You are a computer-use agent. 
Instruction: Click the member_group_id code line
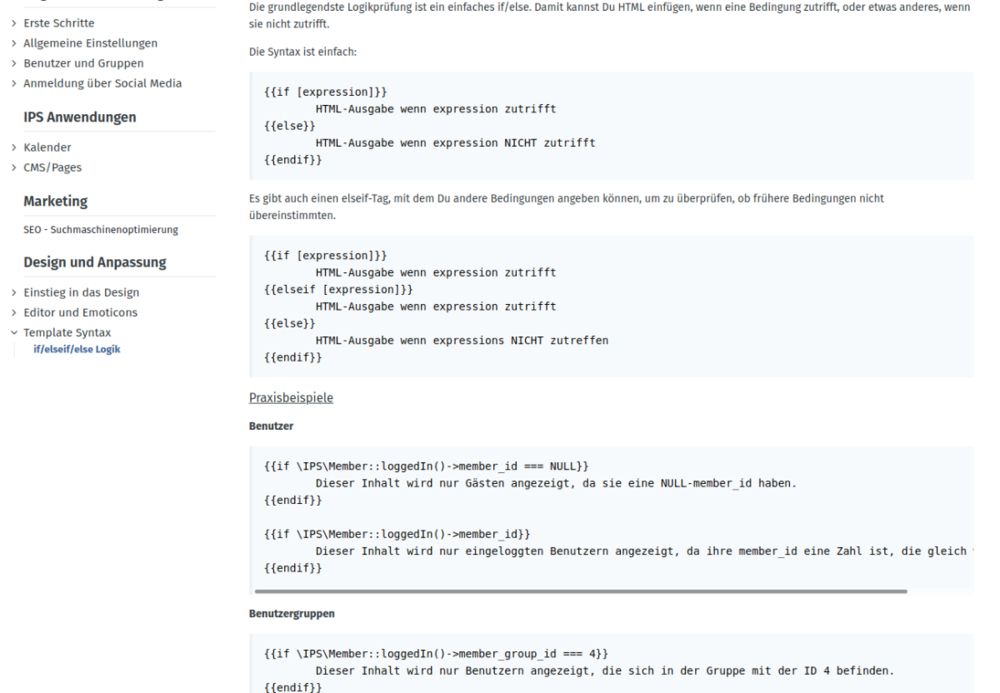[x=430, y=653]
